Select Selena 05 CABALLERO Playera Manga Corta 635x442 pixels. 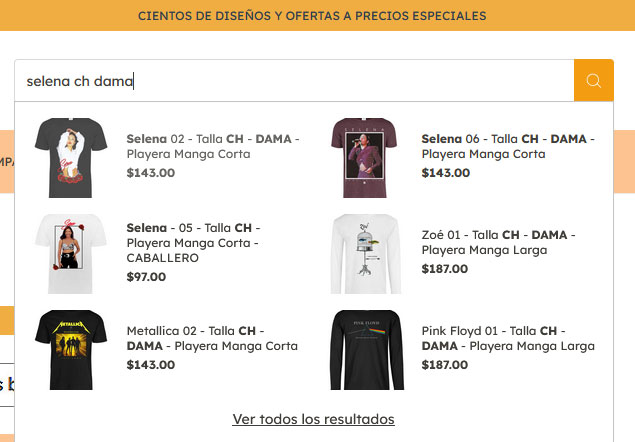coord(193,243)
